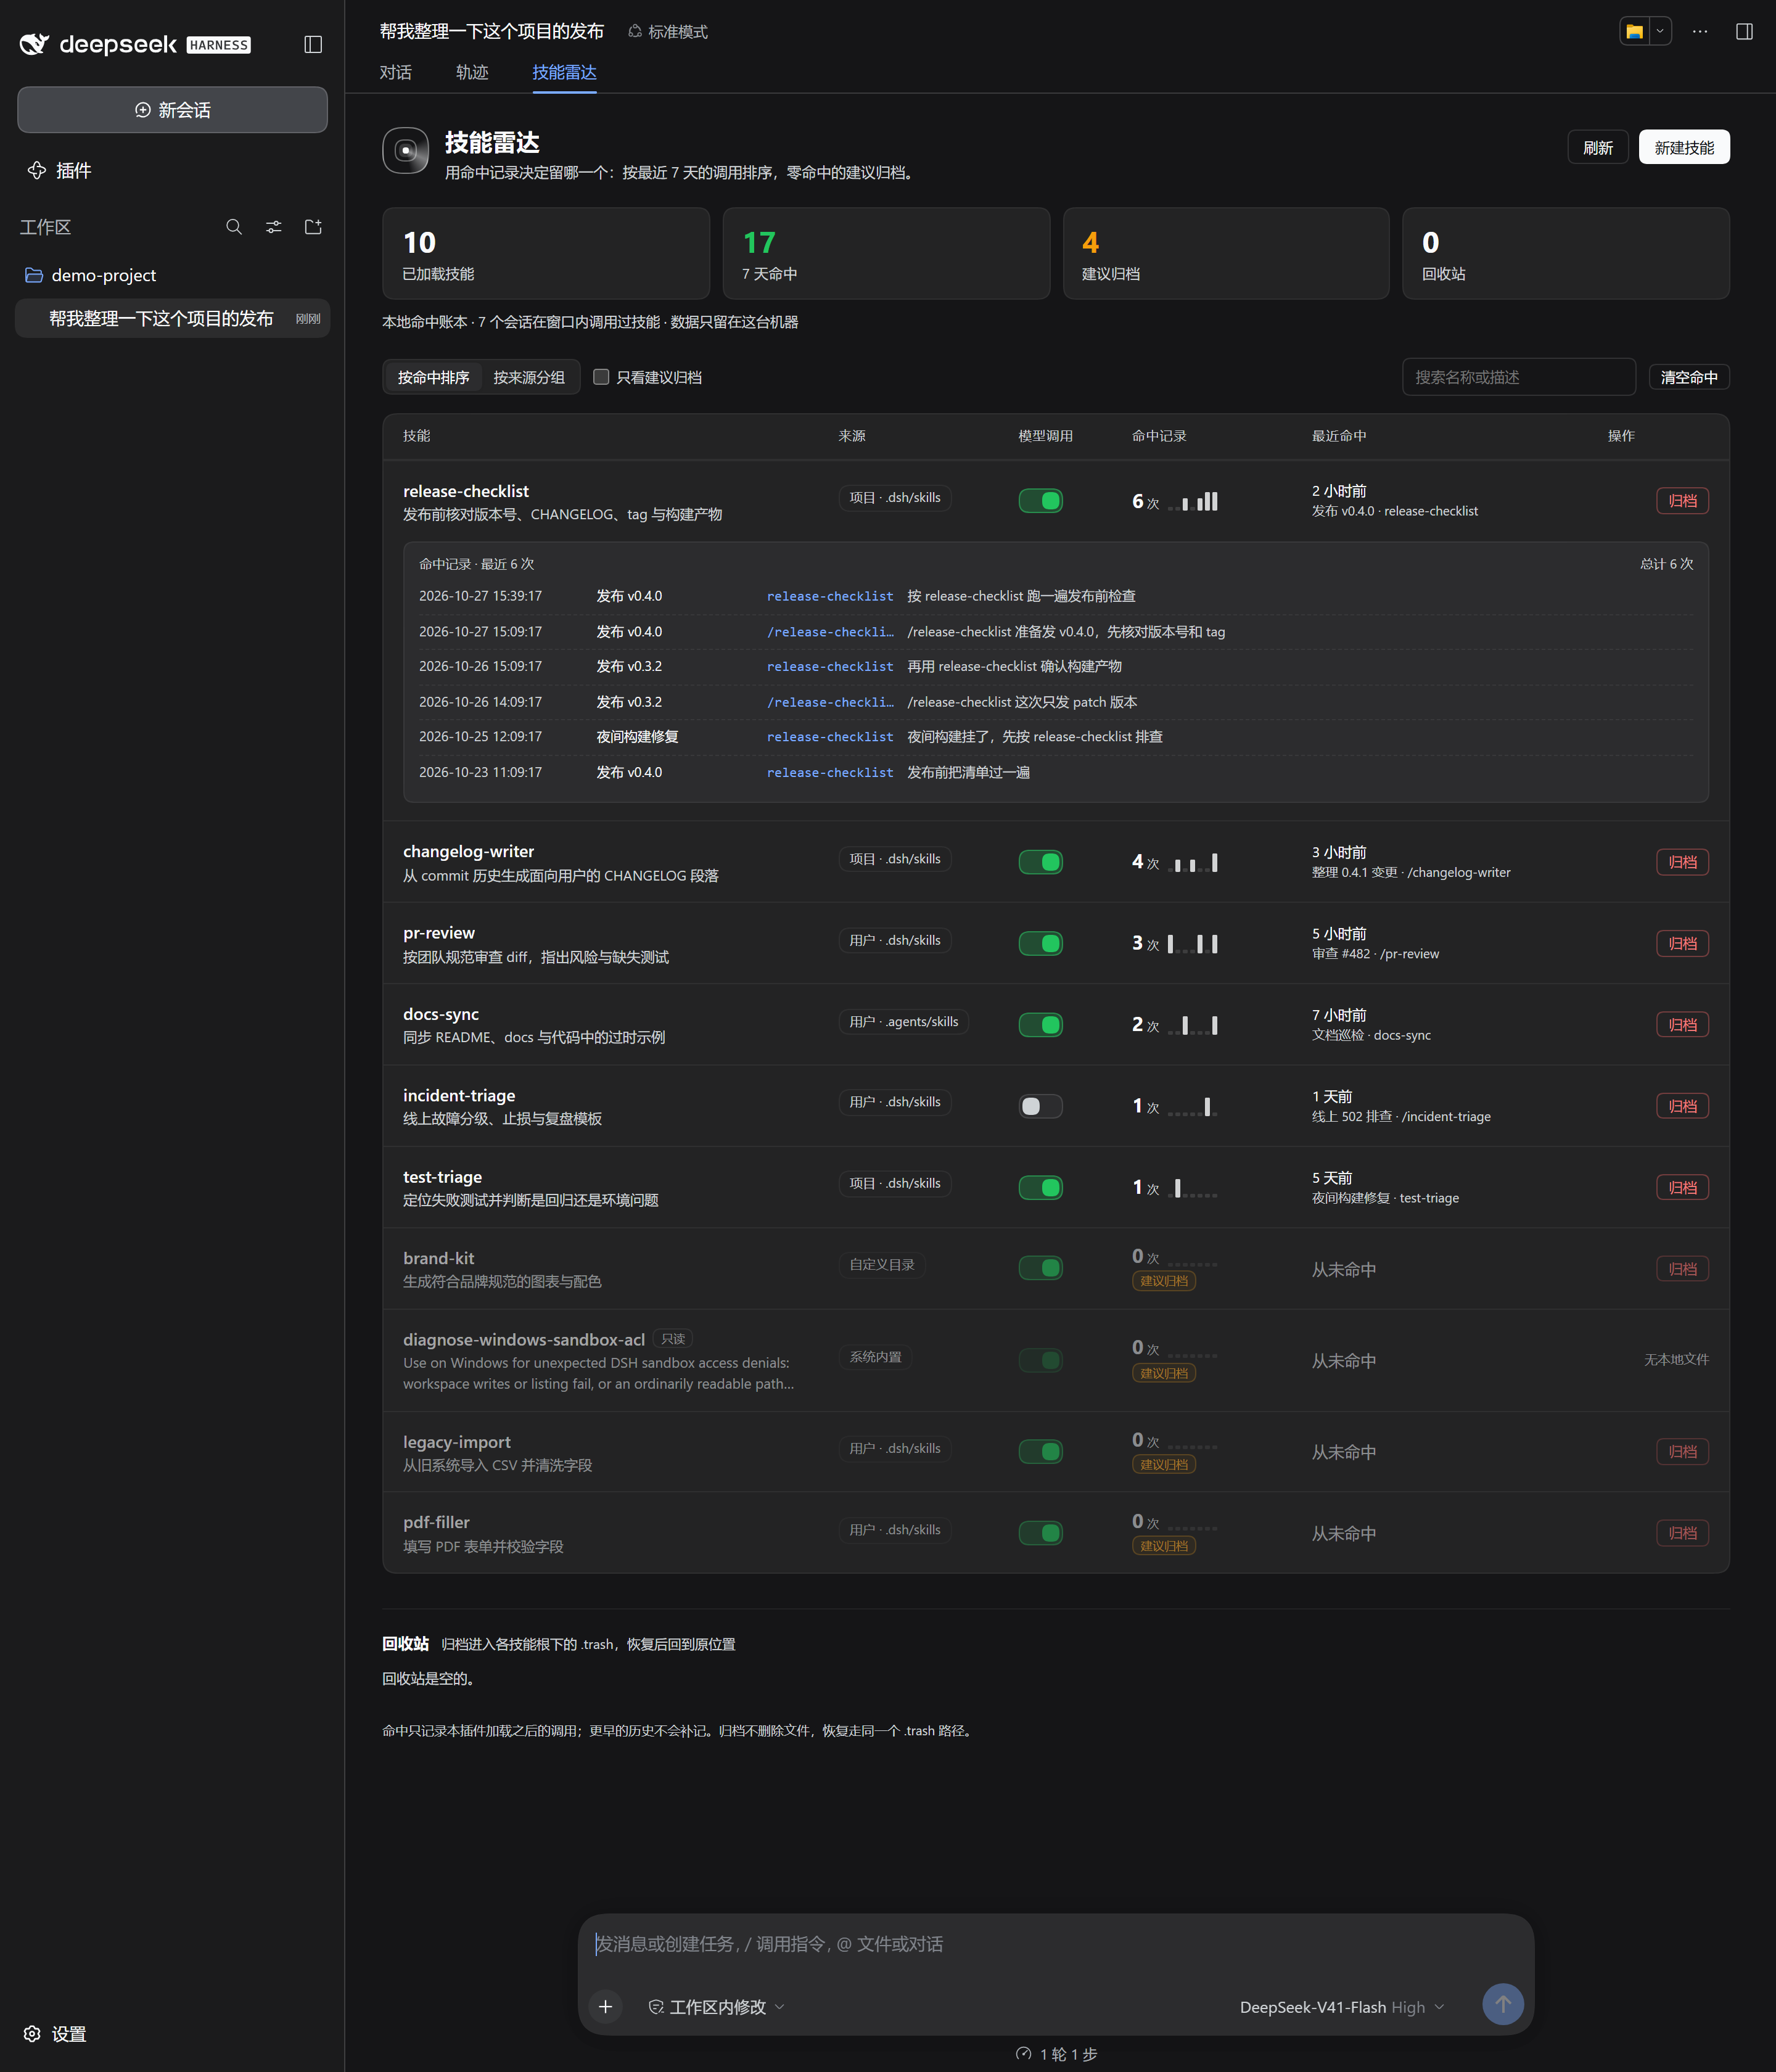Enable the incident-triage model toggle
Viewport: 1776px width, 2072px height.
[x=1040, y=1106]
